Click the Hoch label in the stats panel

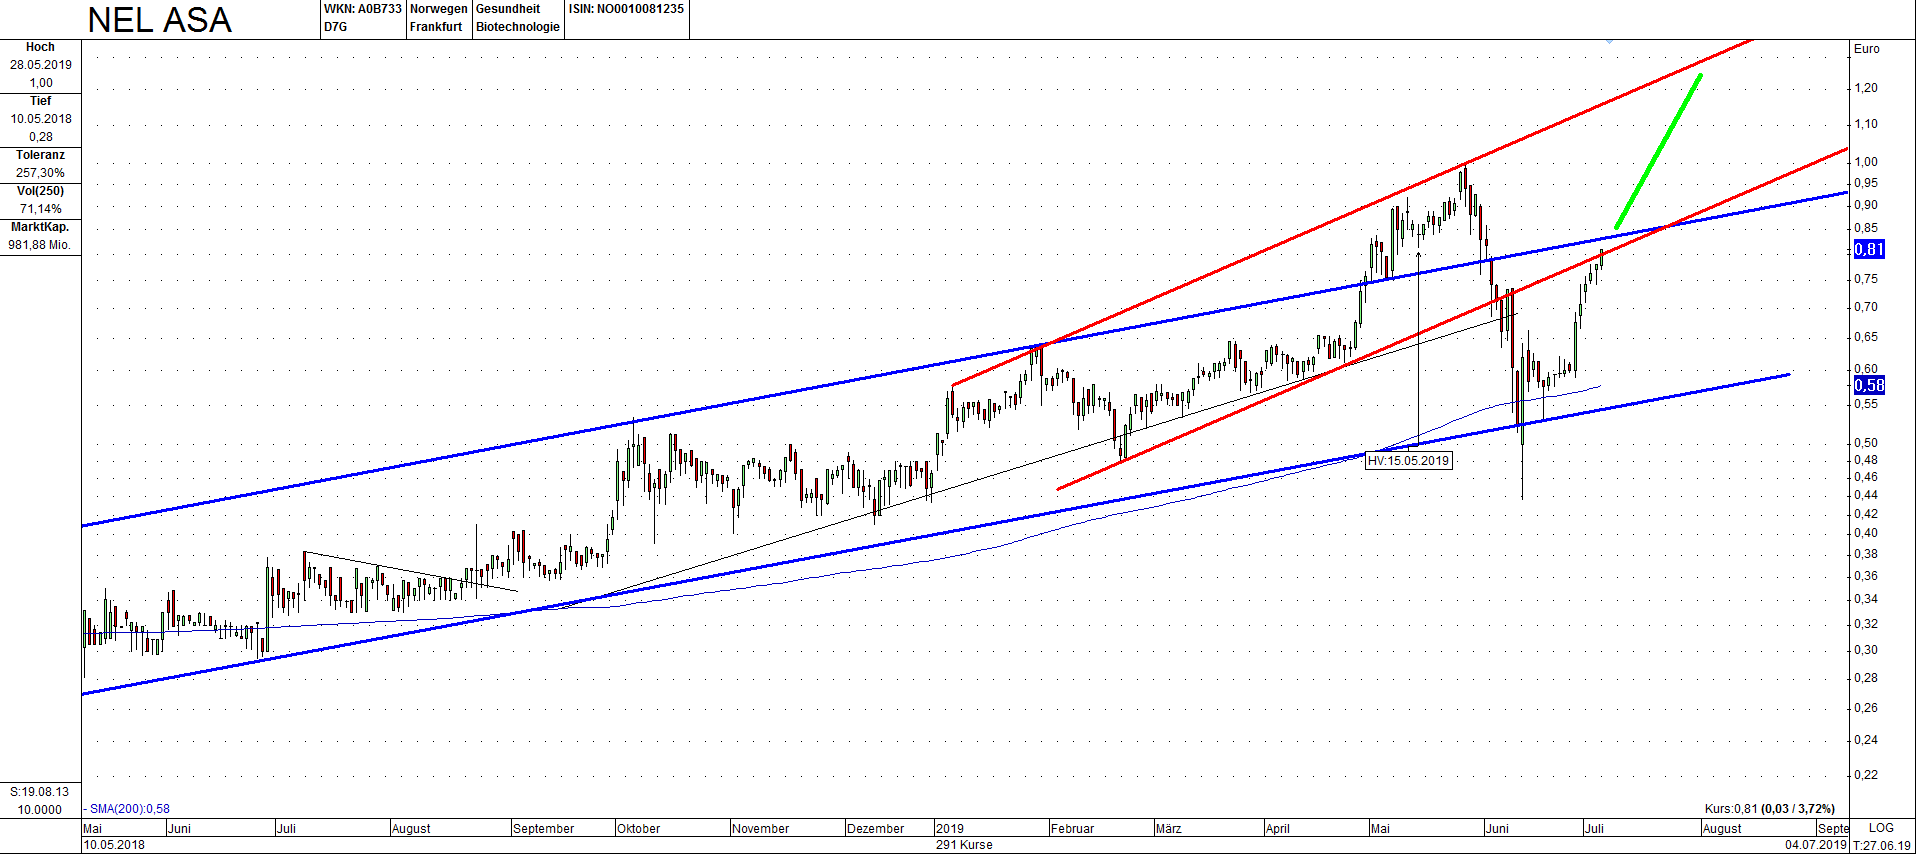pyautogui.click(x=40, y=47)
